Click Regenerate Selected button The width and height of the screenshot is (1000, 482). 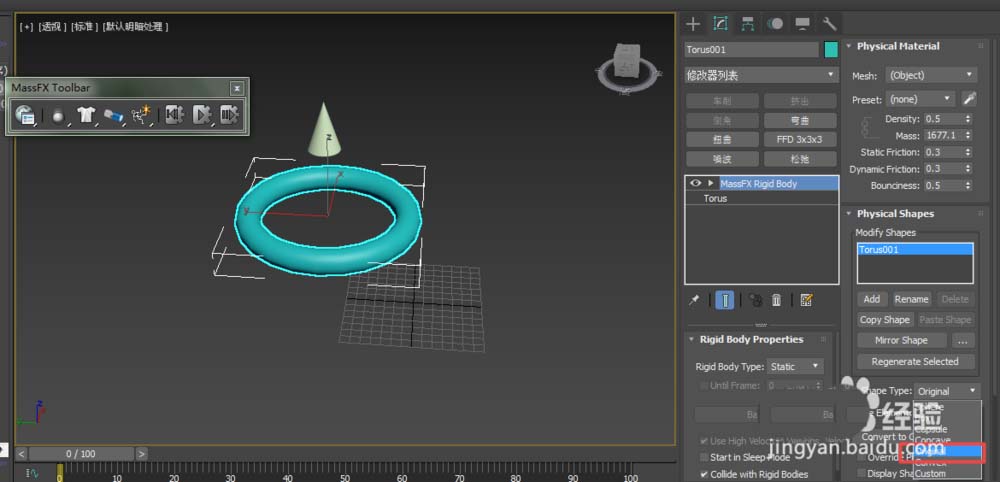915,362
